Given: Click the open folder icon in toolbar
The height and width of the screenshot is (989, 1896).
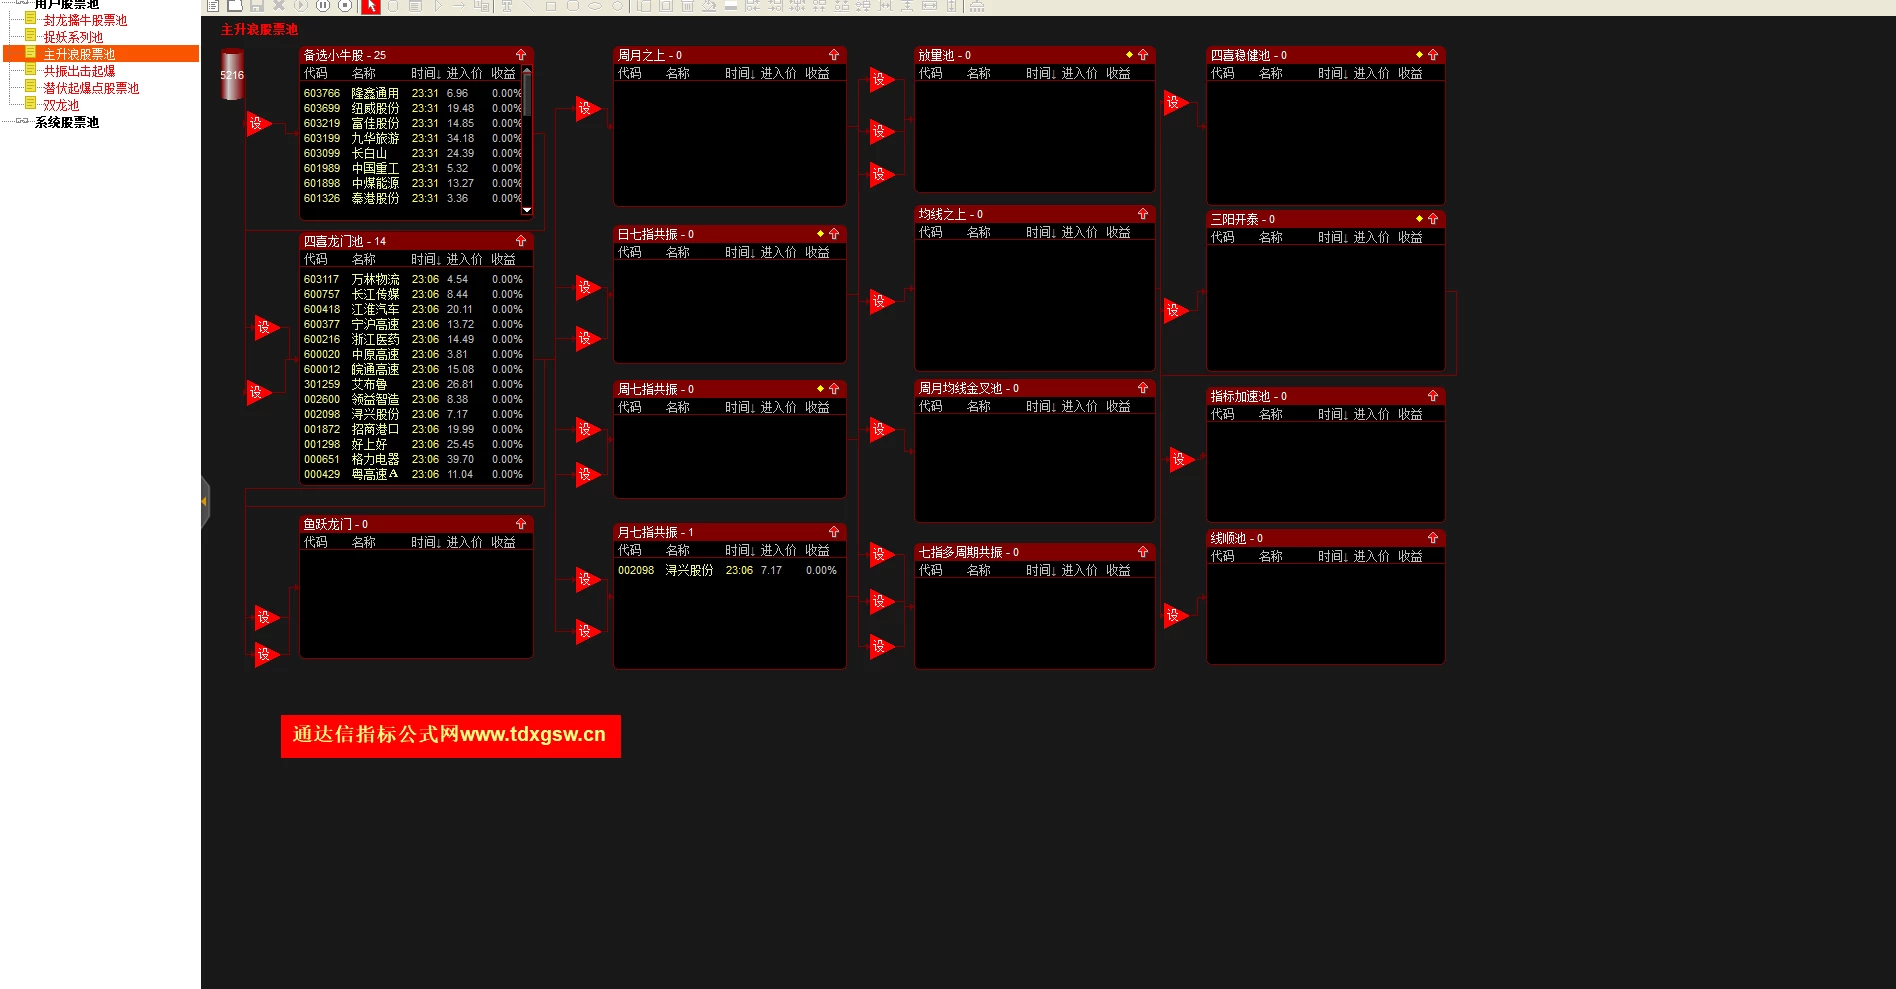Looking at the screenshot, I should 235,6.
